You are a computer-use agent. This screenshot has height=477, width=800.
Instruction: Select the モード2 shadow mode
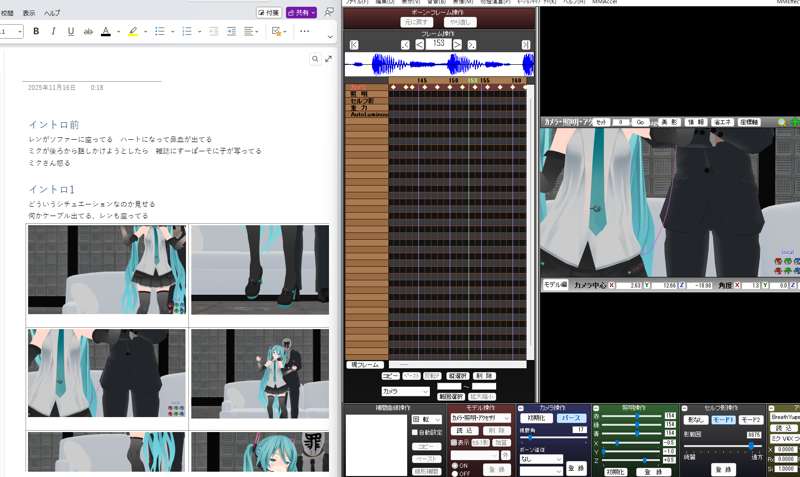[751, 419]
